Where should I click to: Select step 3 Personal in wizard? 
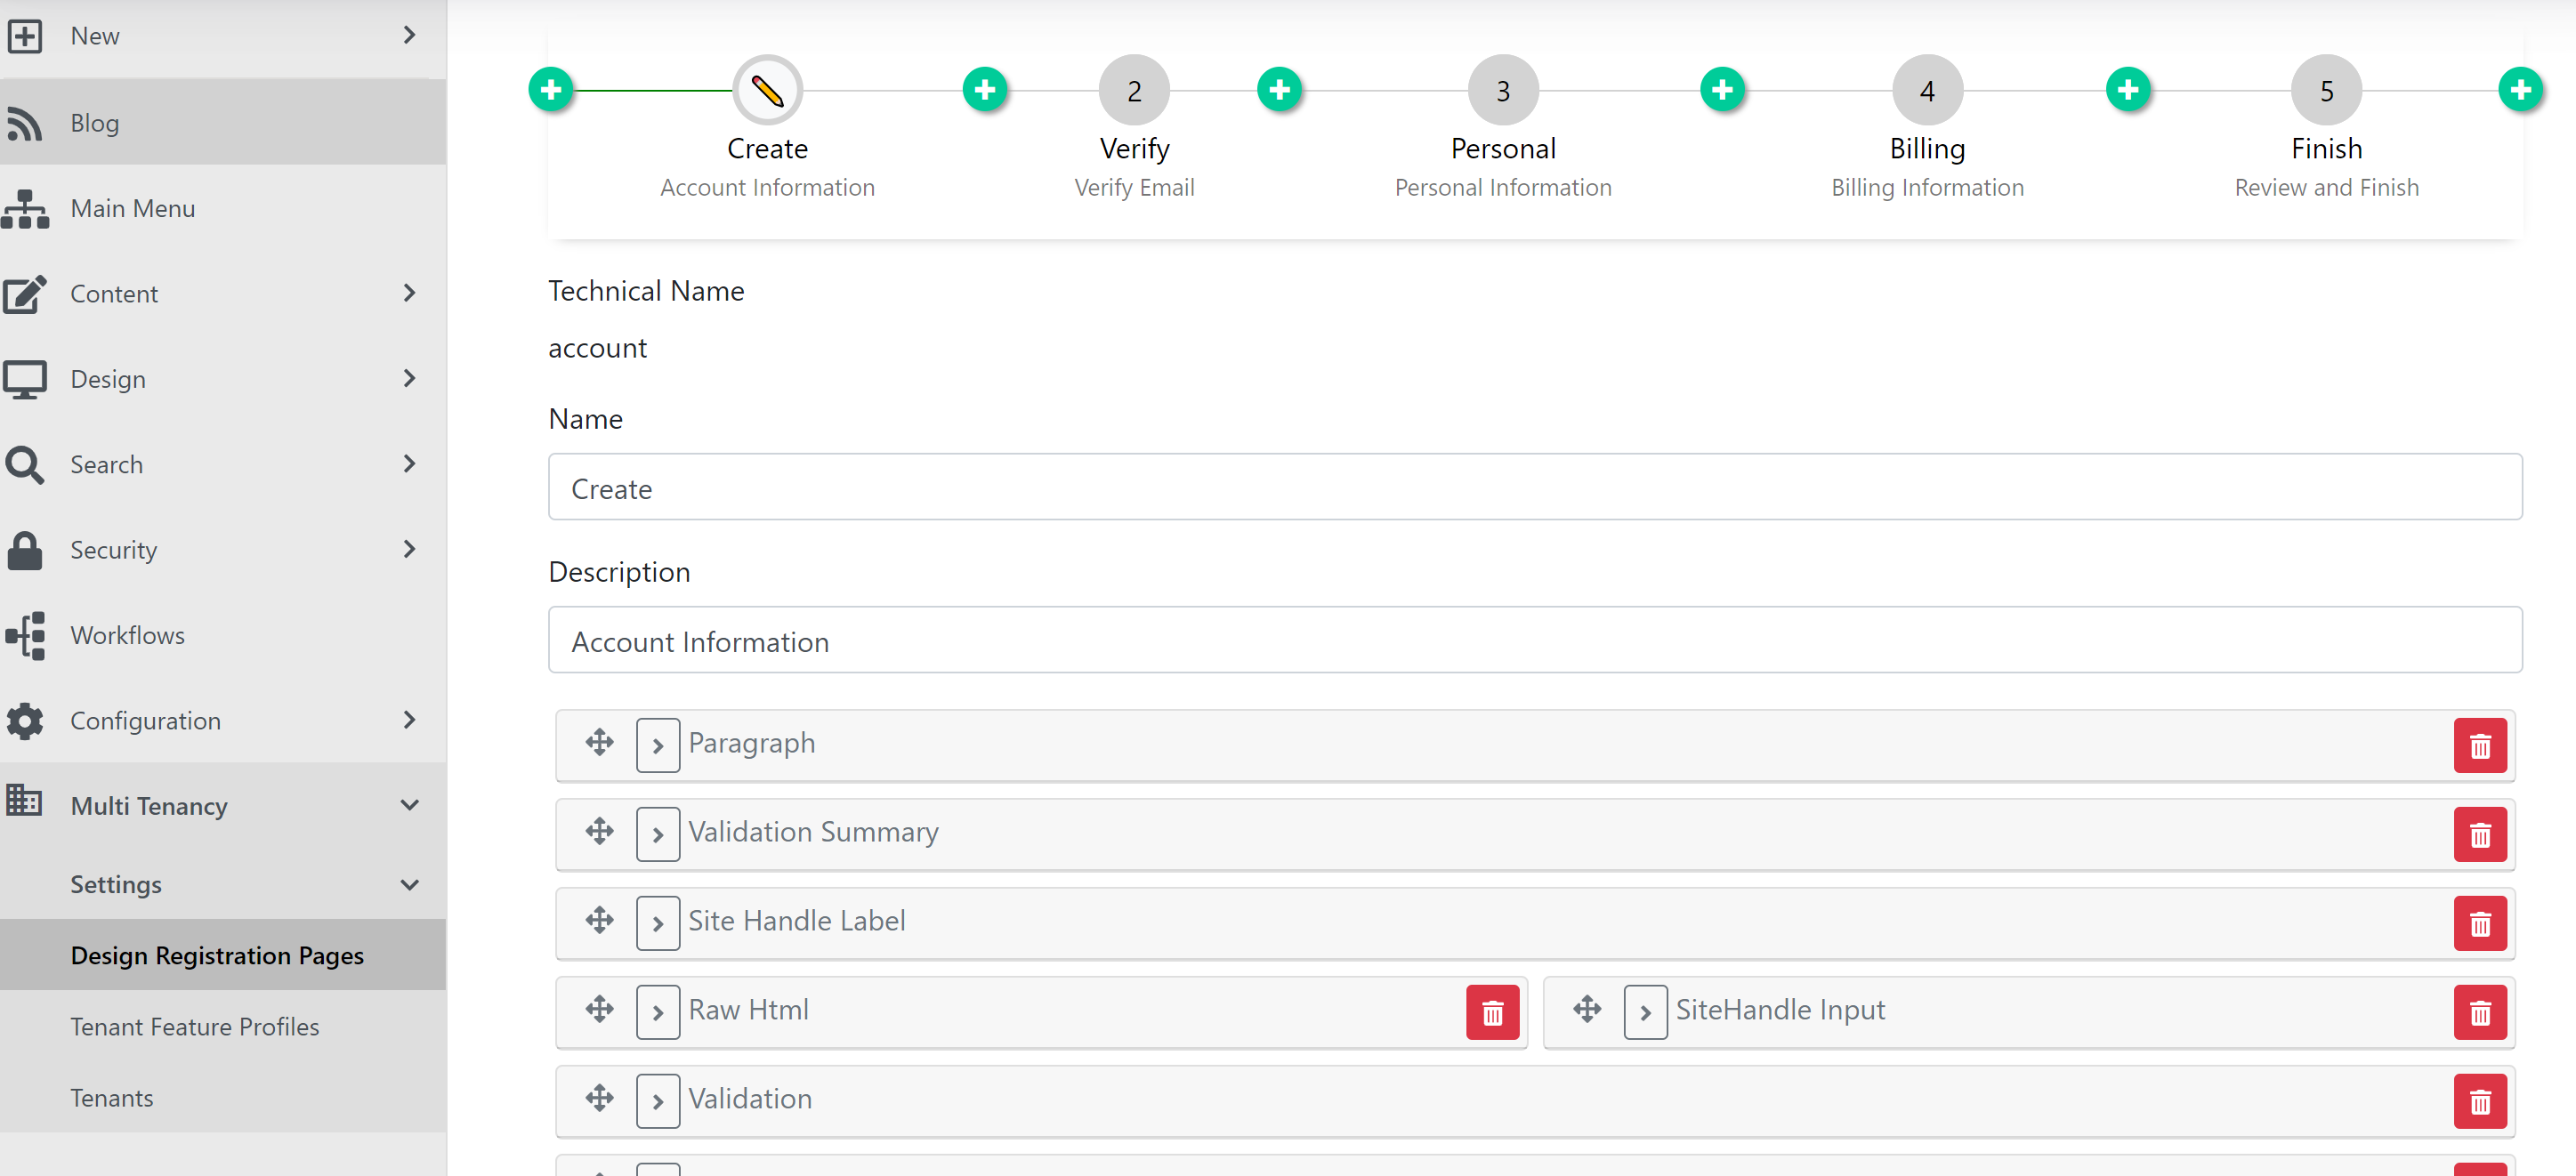(1502, 90)
